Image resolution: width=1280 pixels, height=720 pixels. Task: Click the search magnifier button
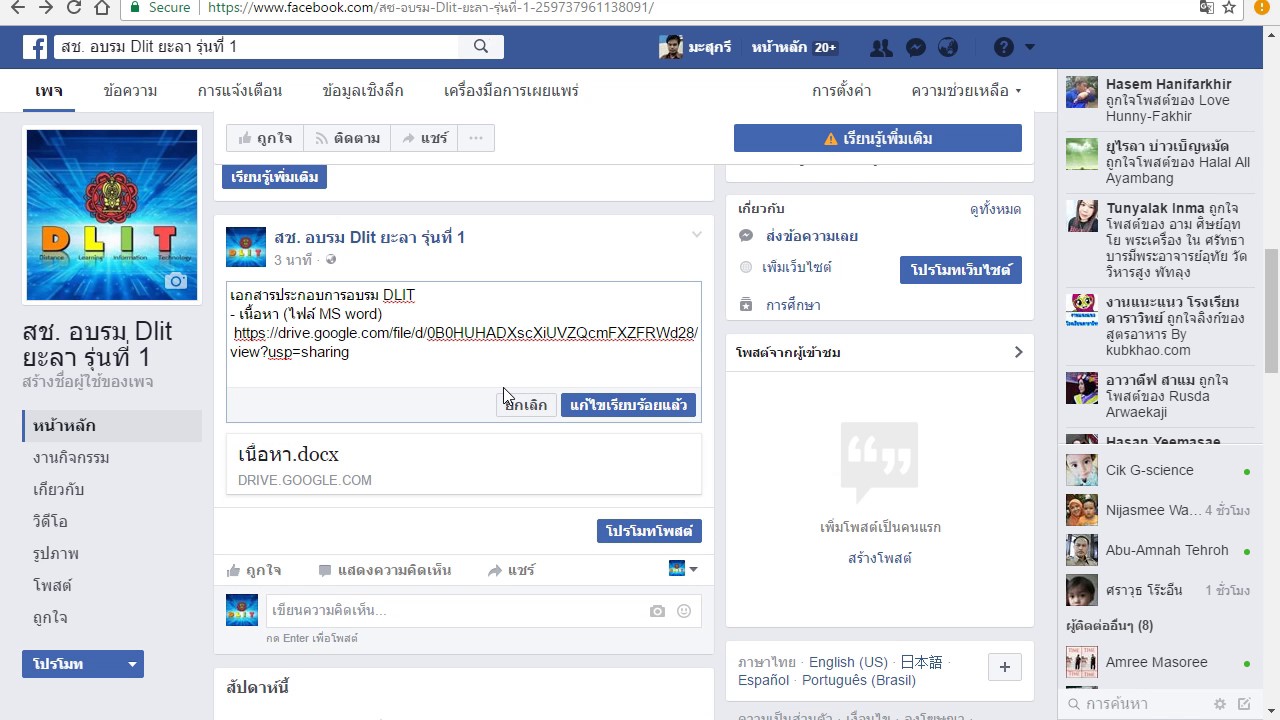click(x=481, y=47)
